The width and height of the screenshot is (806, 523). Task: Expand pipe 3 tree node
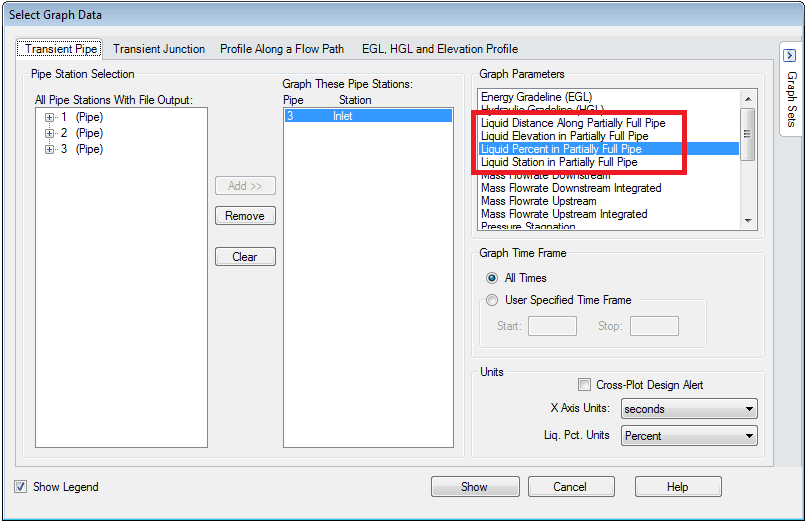pos(49,149)
